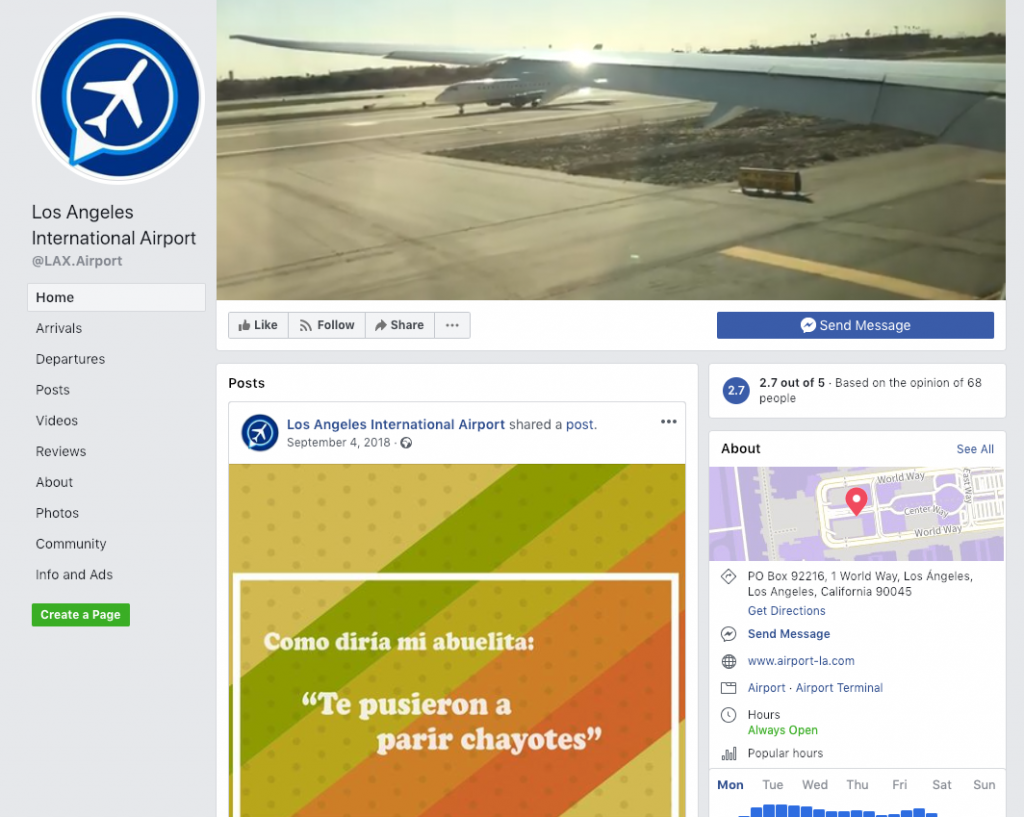The width and height of the screenshot is (1024, 817).
Task: Click the map thumbnail in the About card
Action: coord(857,513)
